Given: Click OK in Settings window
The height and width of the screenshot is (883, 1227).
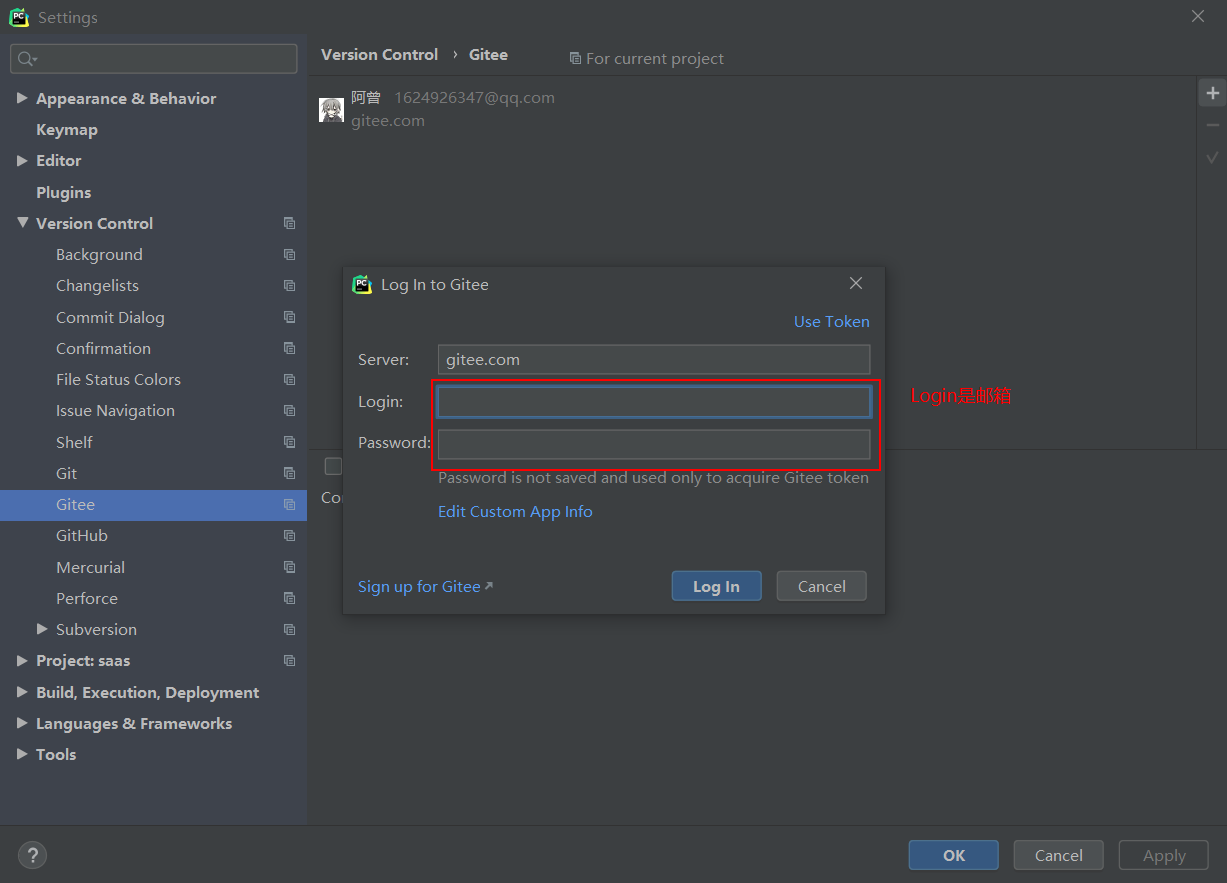Looking at the screenshot, I should coord(954,855).
